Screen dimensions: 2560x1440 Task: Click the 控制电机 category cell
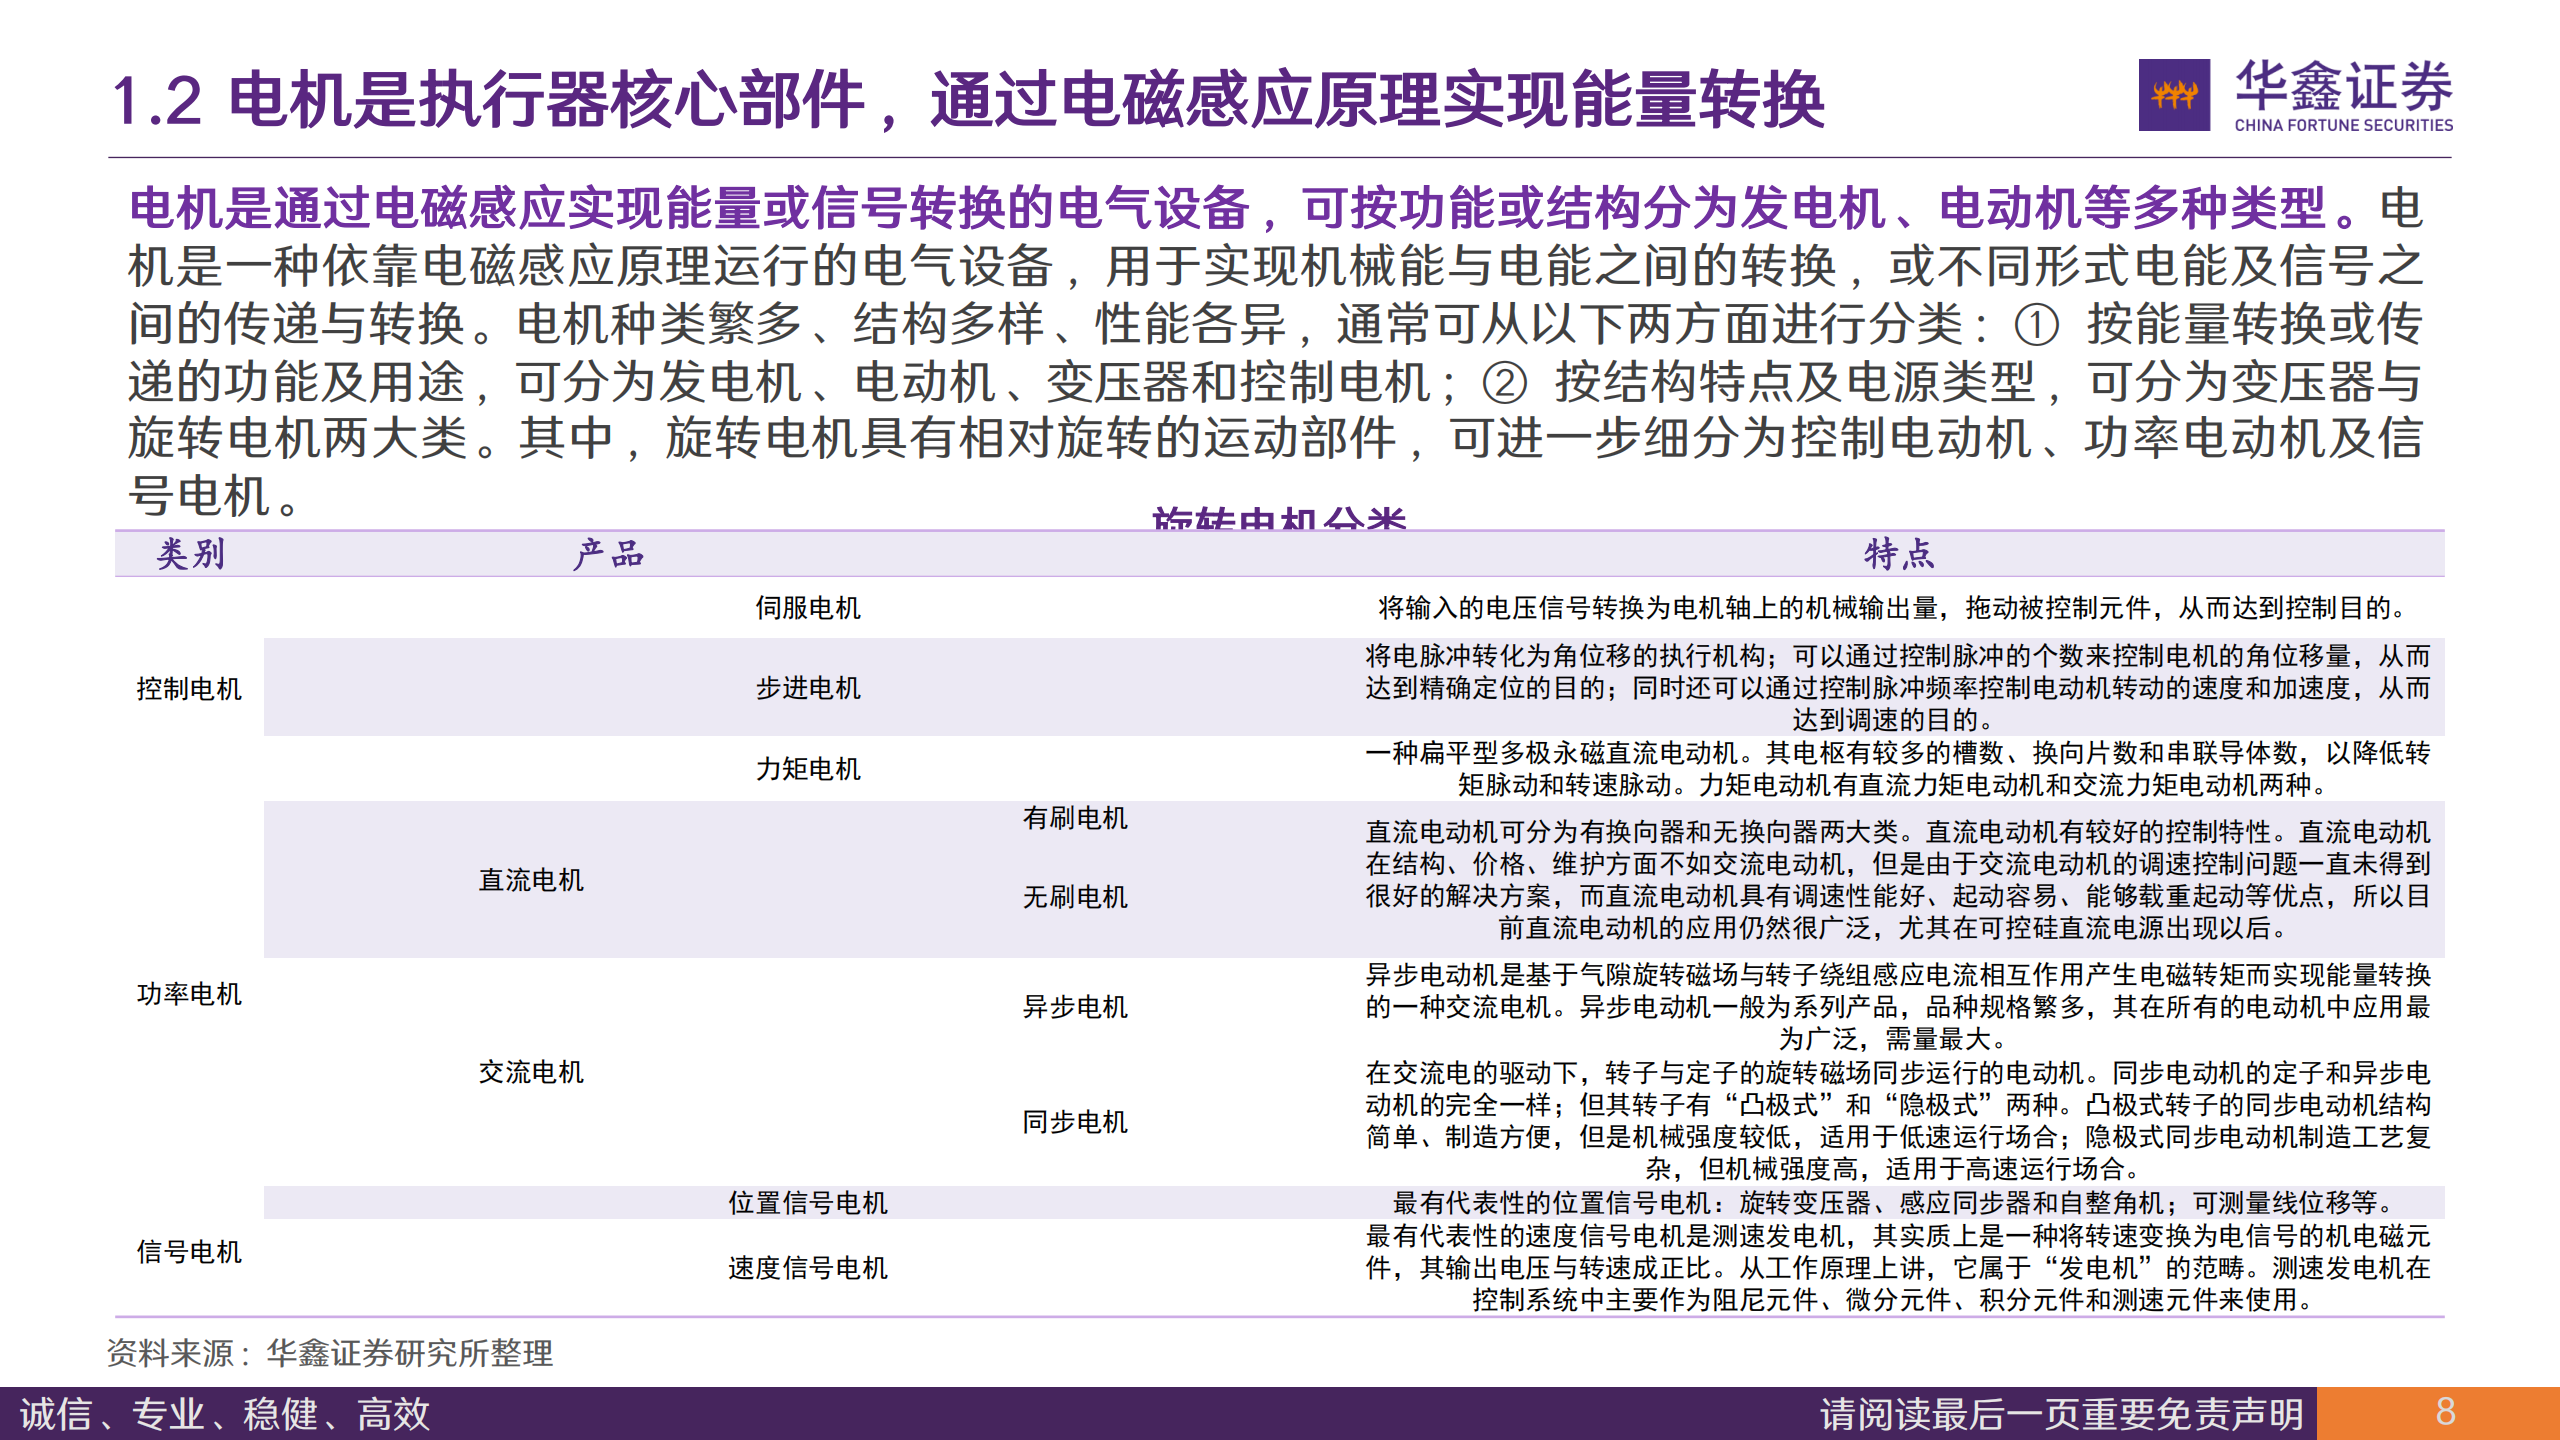(189, 689)
